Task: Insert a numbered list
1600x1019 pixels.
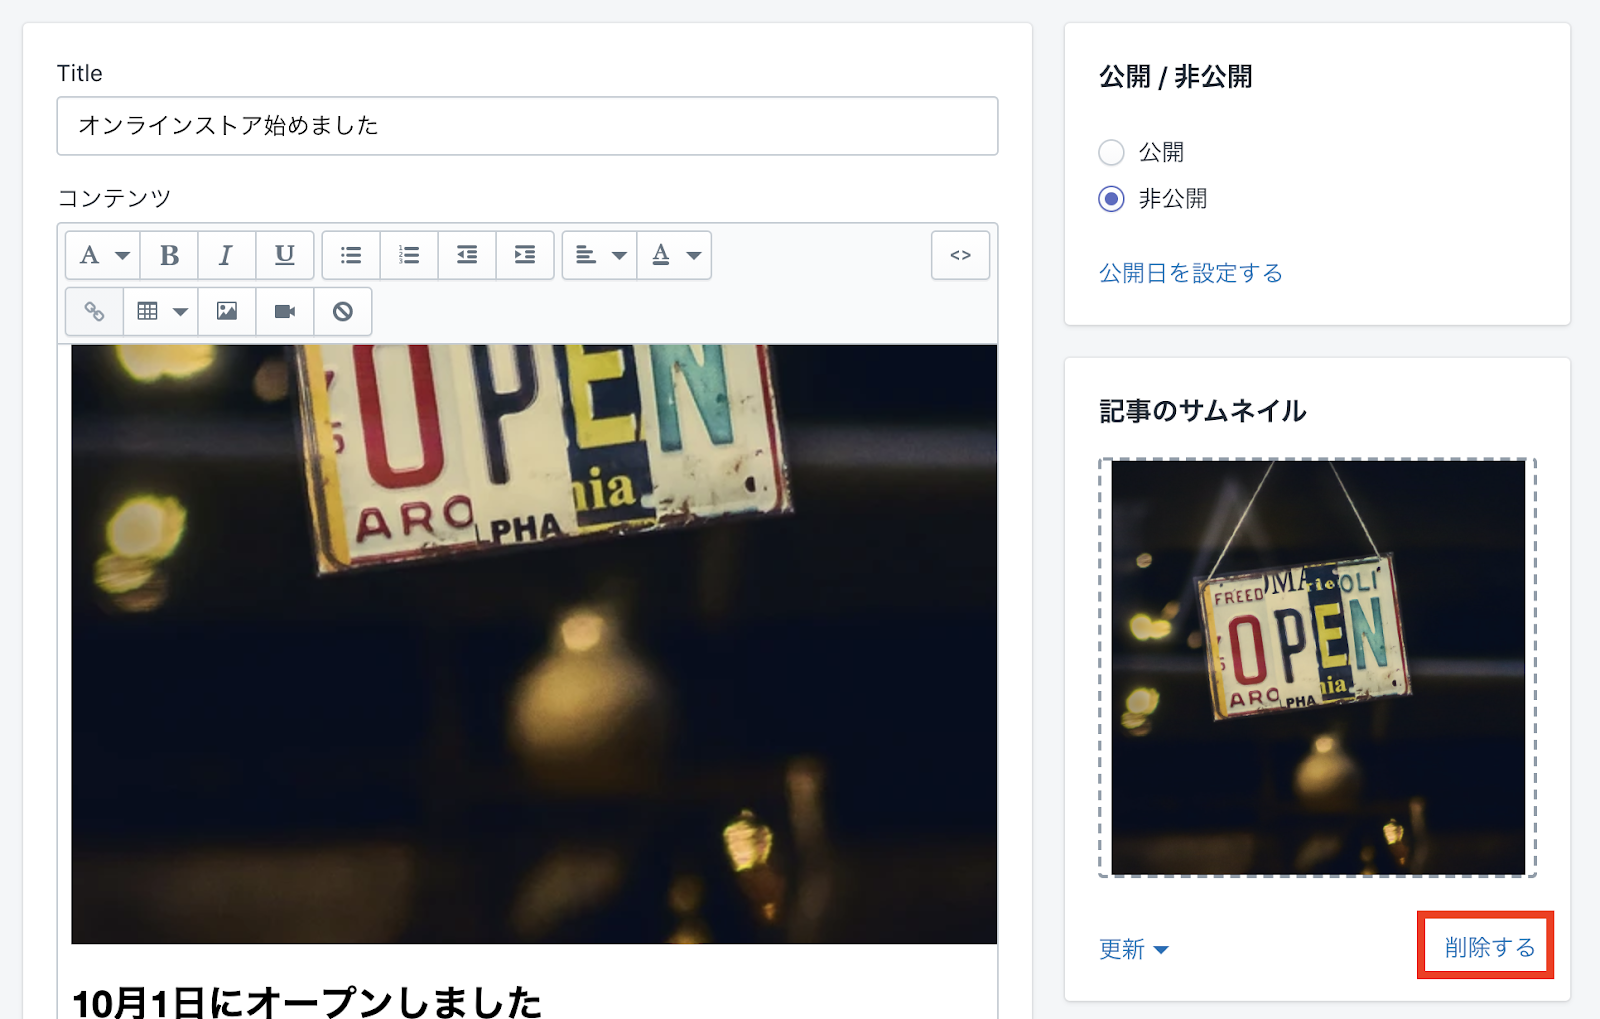Action: (x=409, y=255)
